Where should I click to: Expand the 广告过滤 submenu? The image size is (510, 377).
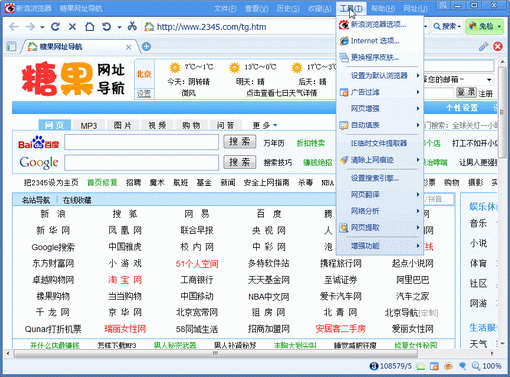point(418,92)
